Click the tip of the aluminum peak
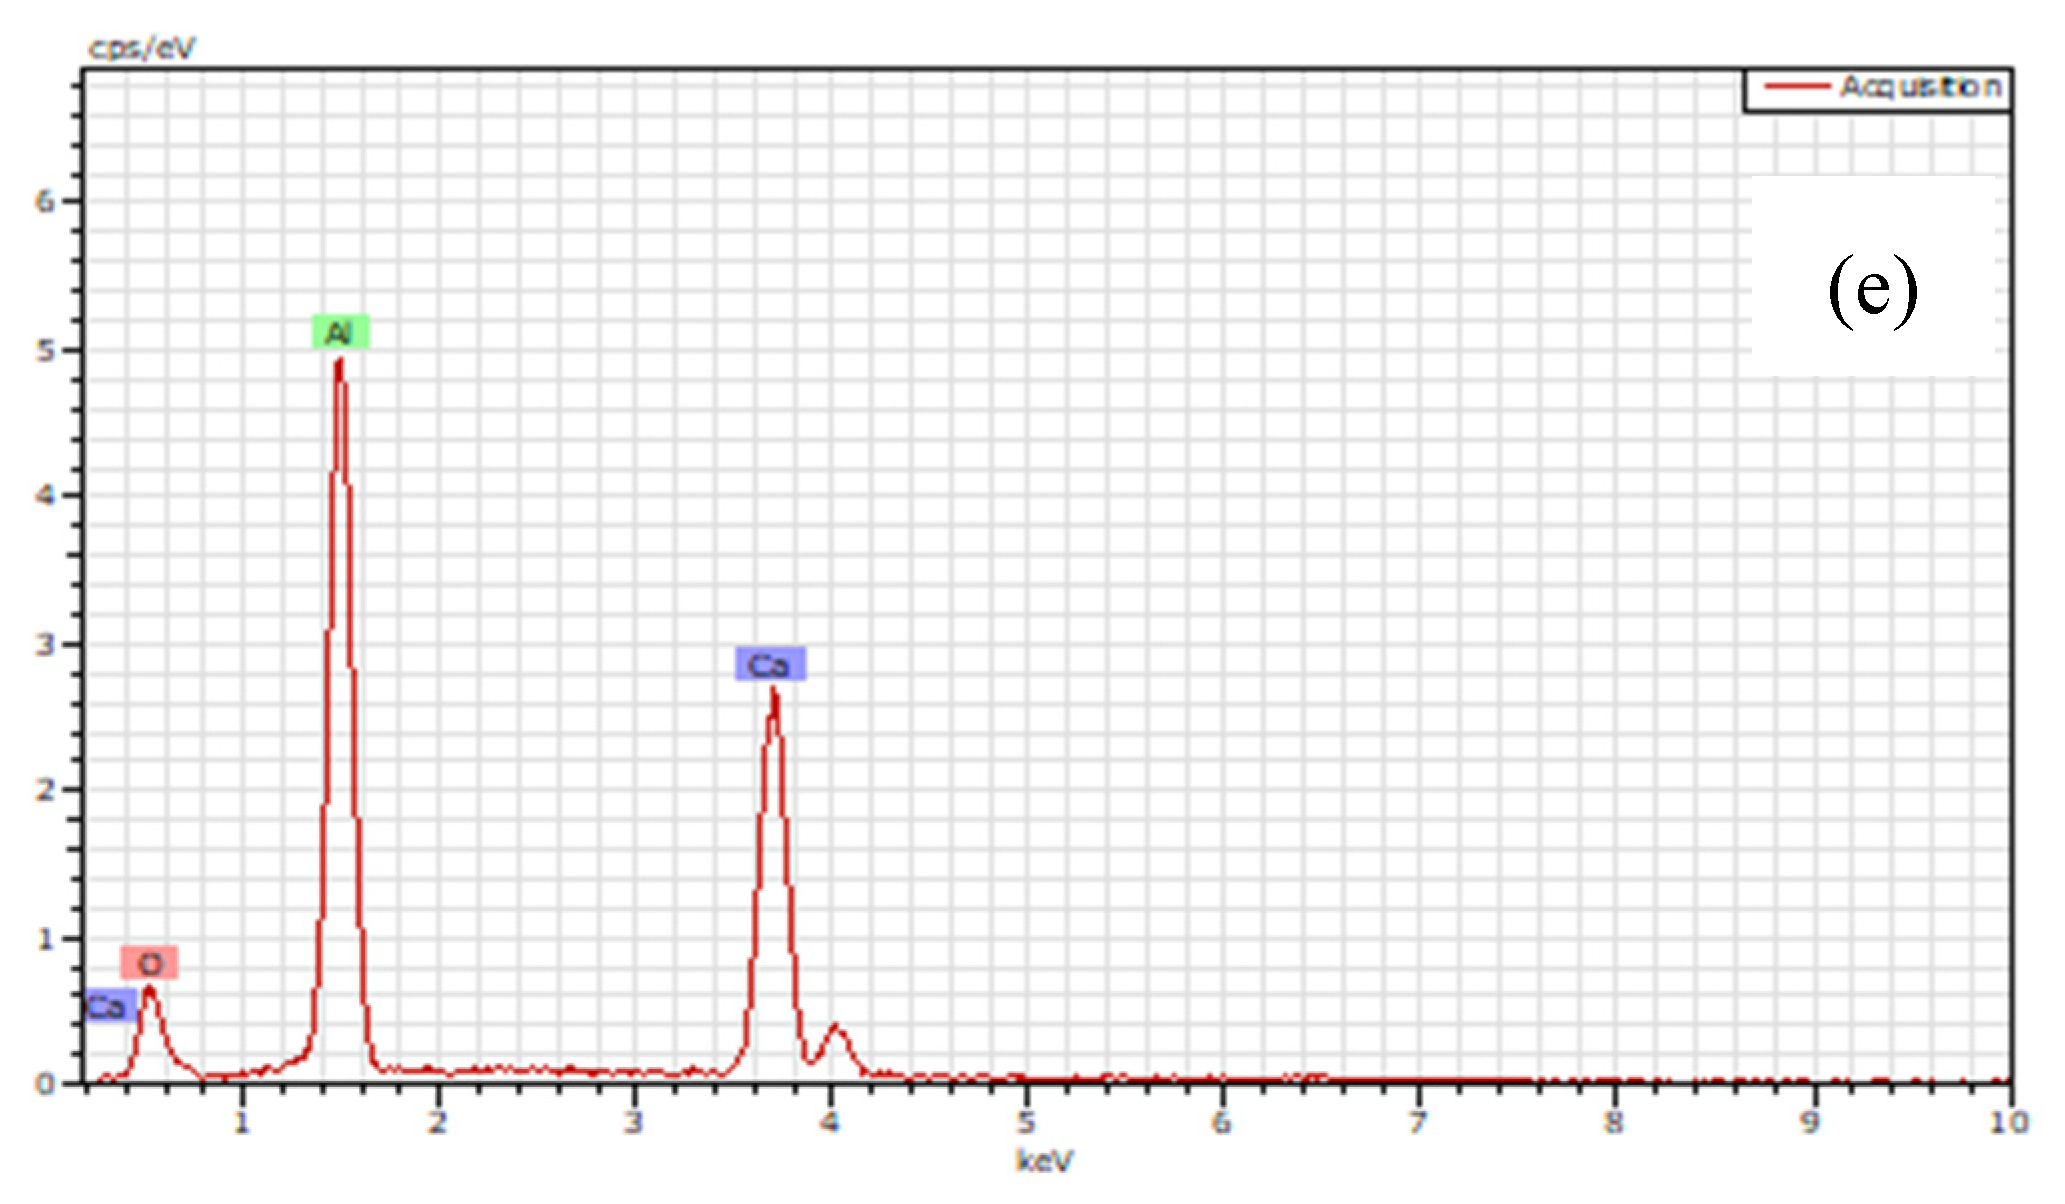 point(339,362)
